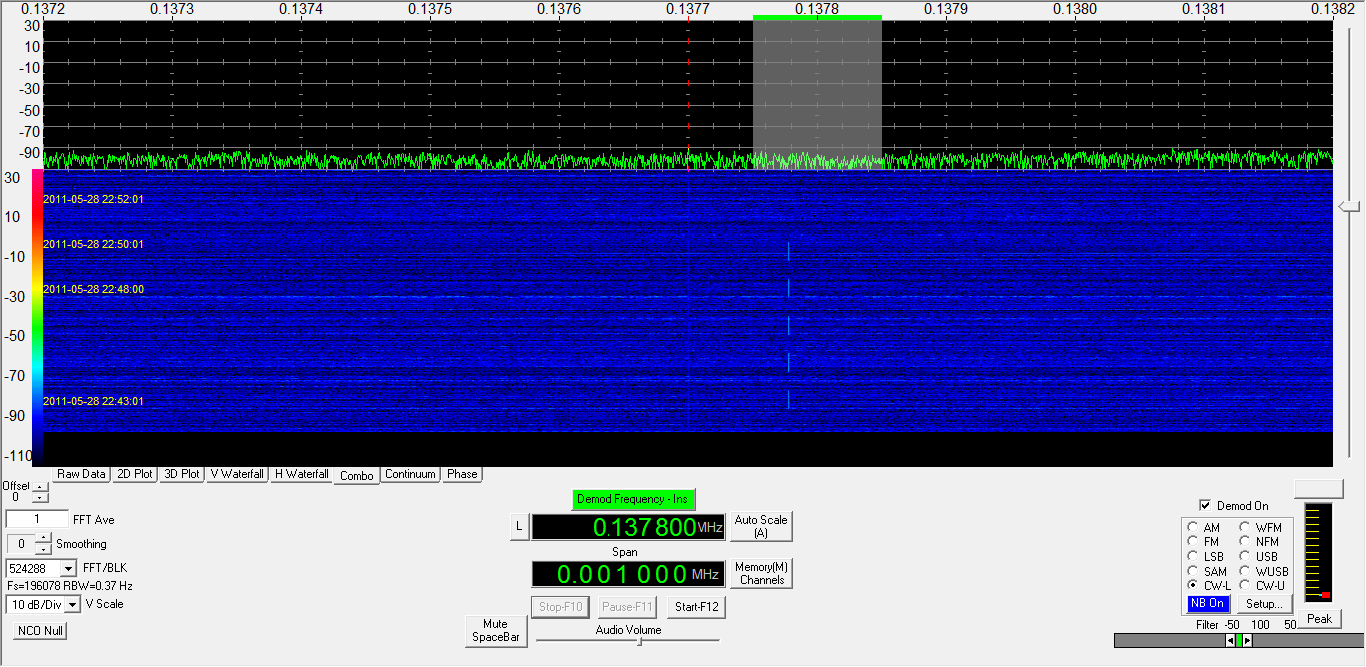Open the V Scale dB/Div dropdown
The height and width of the screenshot is (667, 1366).
pyautogui.click(x=72, y=604)
